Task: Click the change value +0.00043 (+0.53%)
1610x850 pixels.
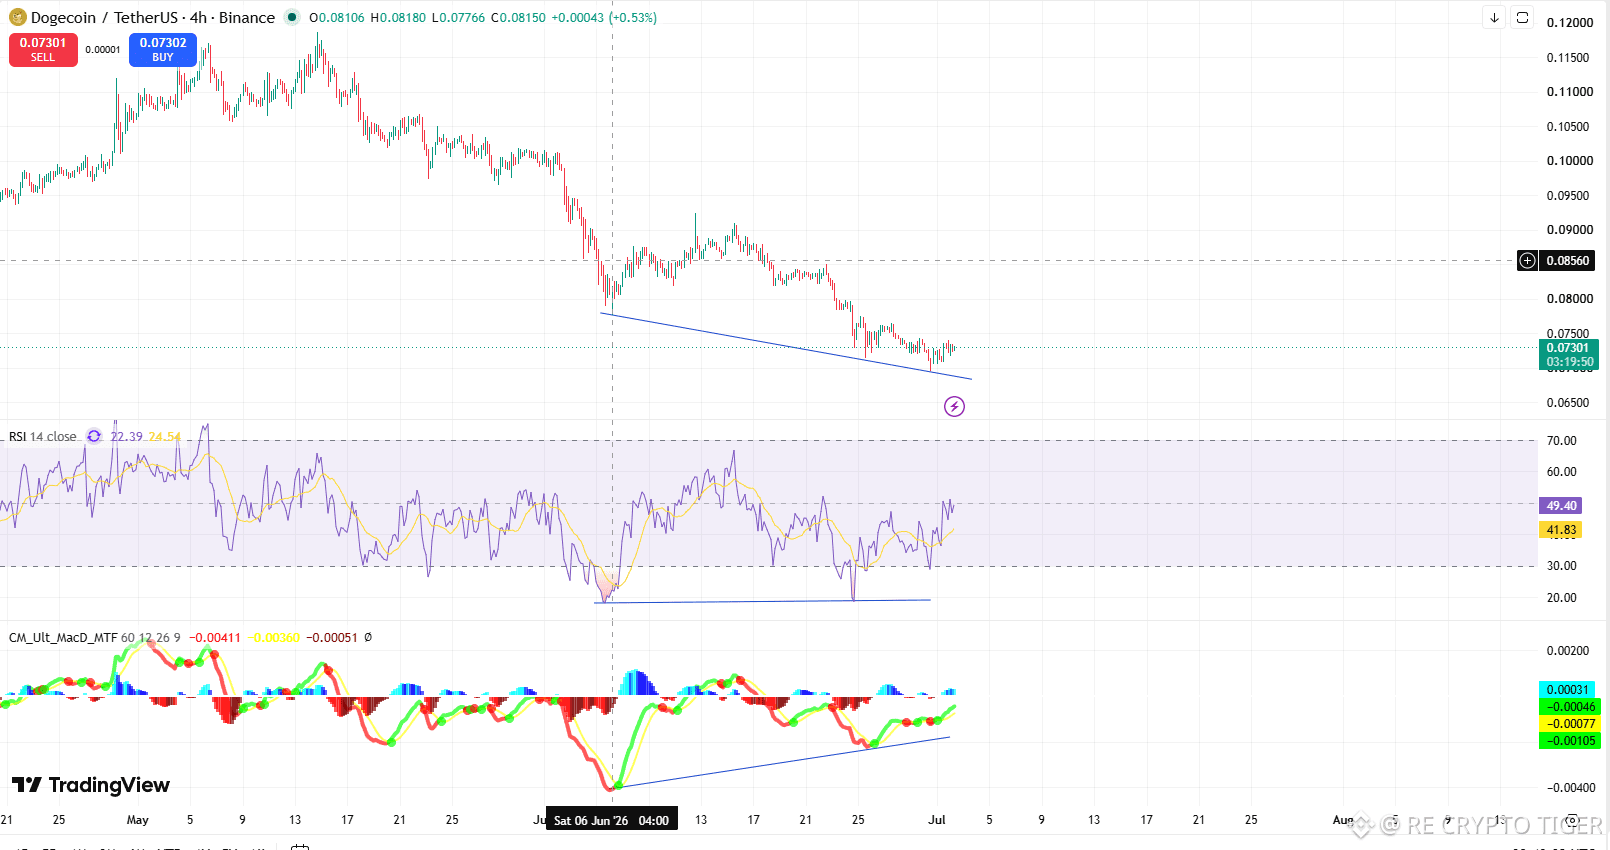Action: pos(604,18)
